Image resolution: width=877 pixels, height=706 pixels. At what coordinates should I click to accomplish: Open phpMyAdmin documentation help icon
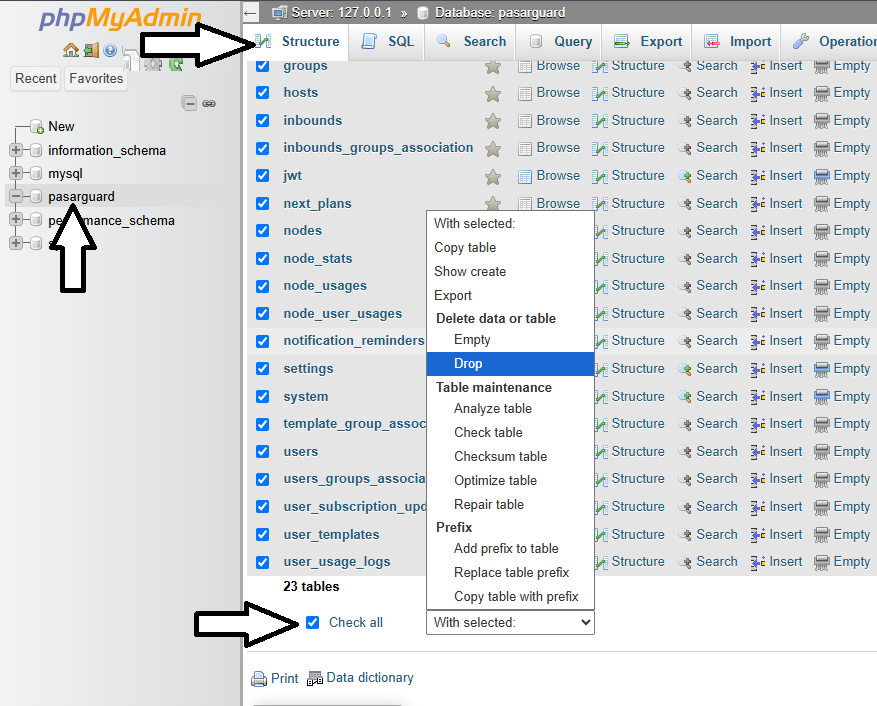coord(110,52)
